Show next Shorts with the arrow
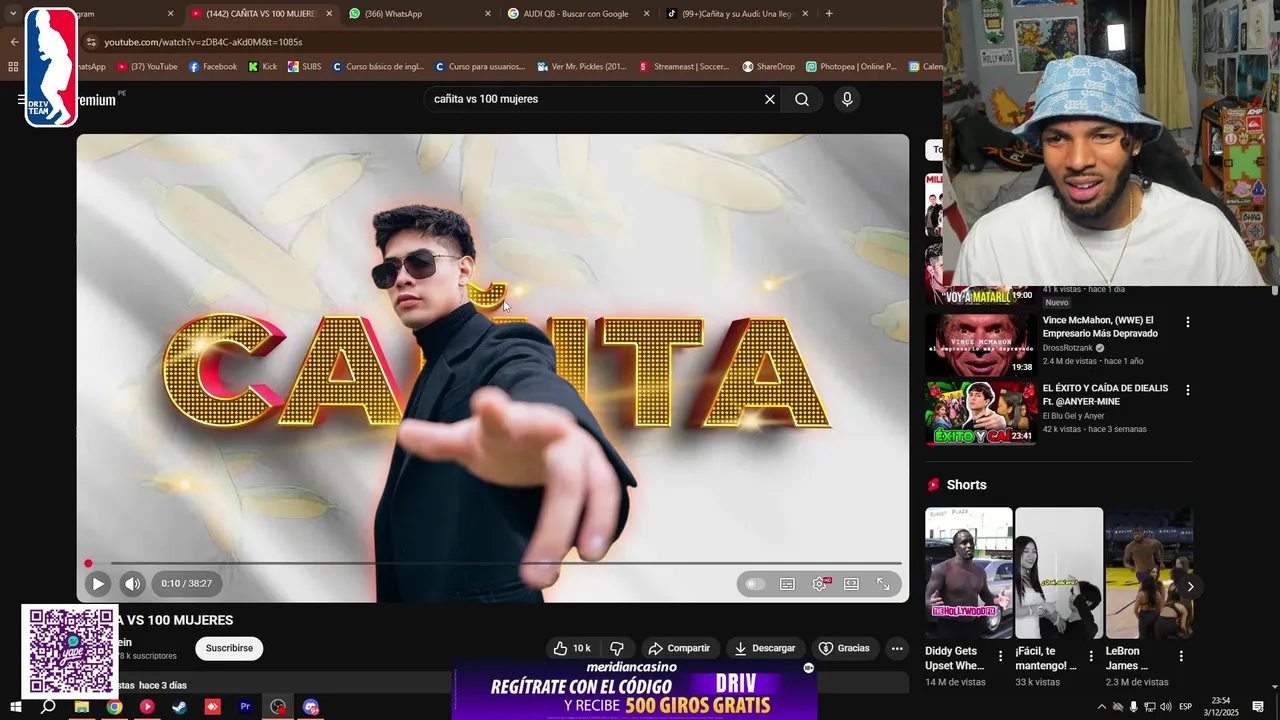 pos(1189,587)
